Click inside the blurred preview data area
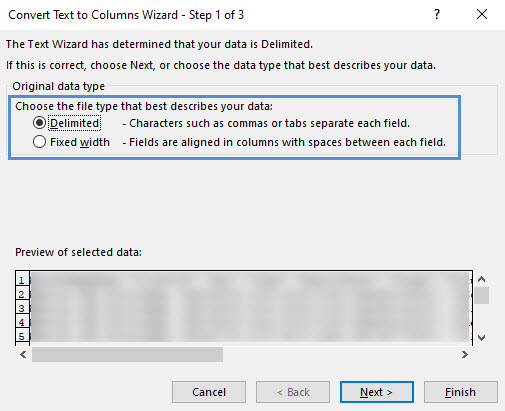This screenshot has width=505, height=411. tap(250, 307)
